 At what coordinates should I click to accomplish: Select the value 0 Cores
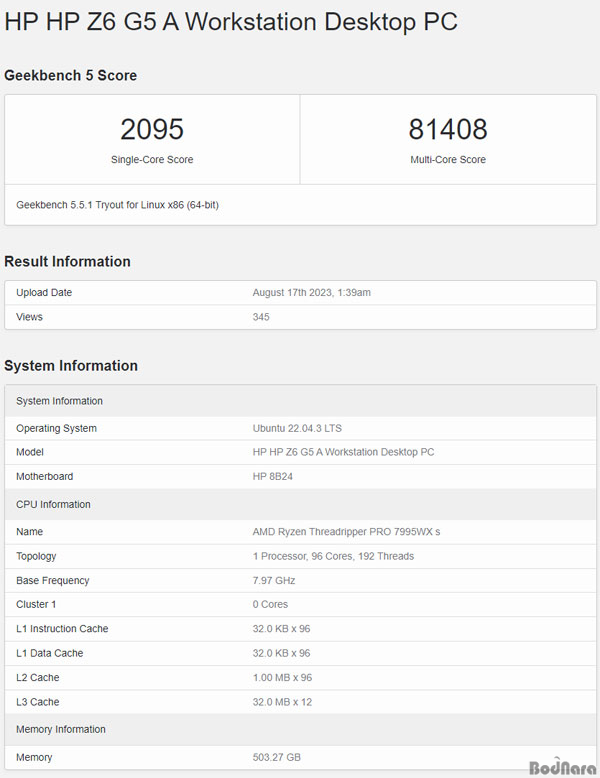tap(270, 604)
